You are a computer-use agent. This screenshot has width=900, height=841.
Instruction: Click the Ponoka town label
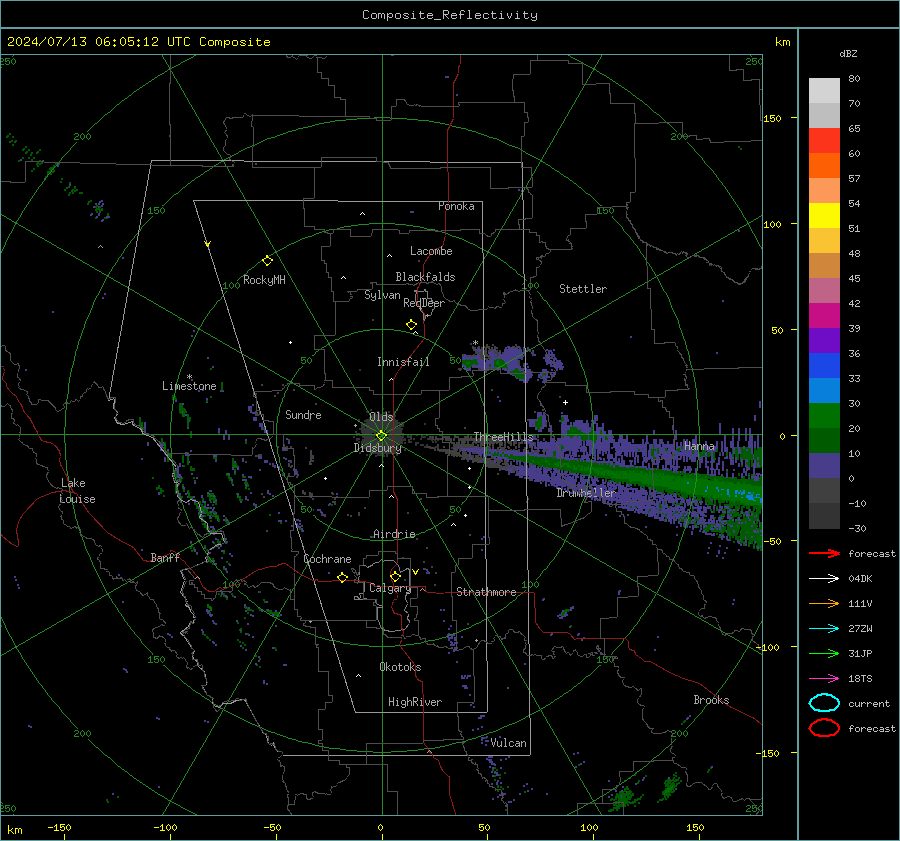point(456,206)
